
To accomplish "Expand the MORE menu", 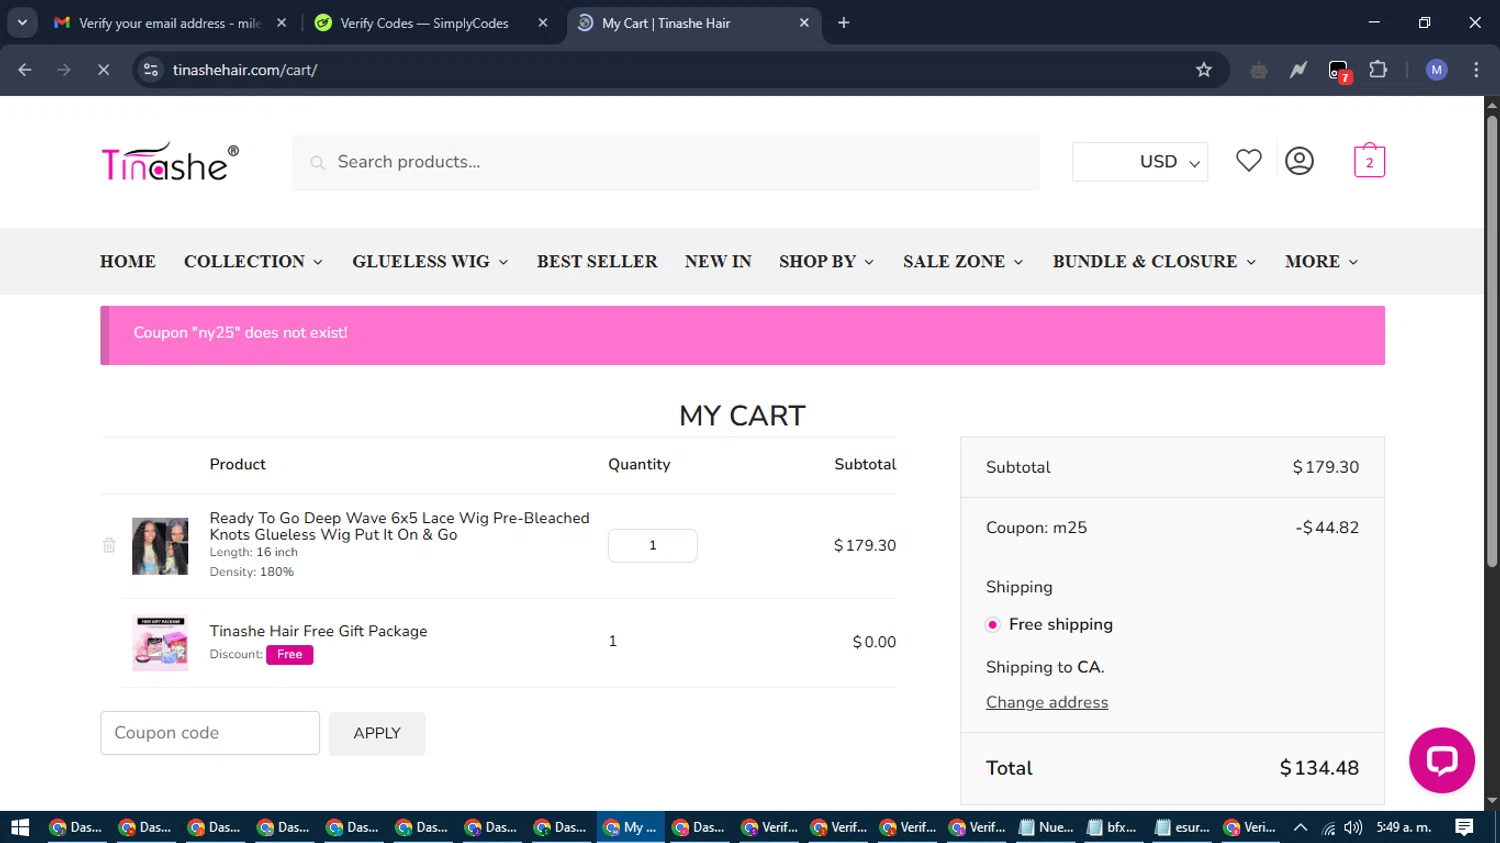I will (x=1322, y=261).
